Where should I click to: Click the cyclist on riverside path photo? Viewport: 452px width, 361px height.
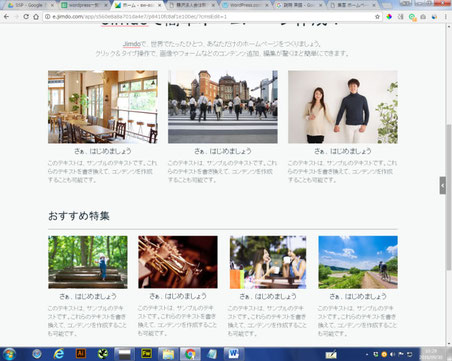358,262
